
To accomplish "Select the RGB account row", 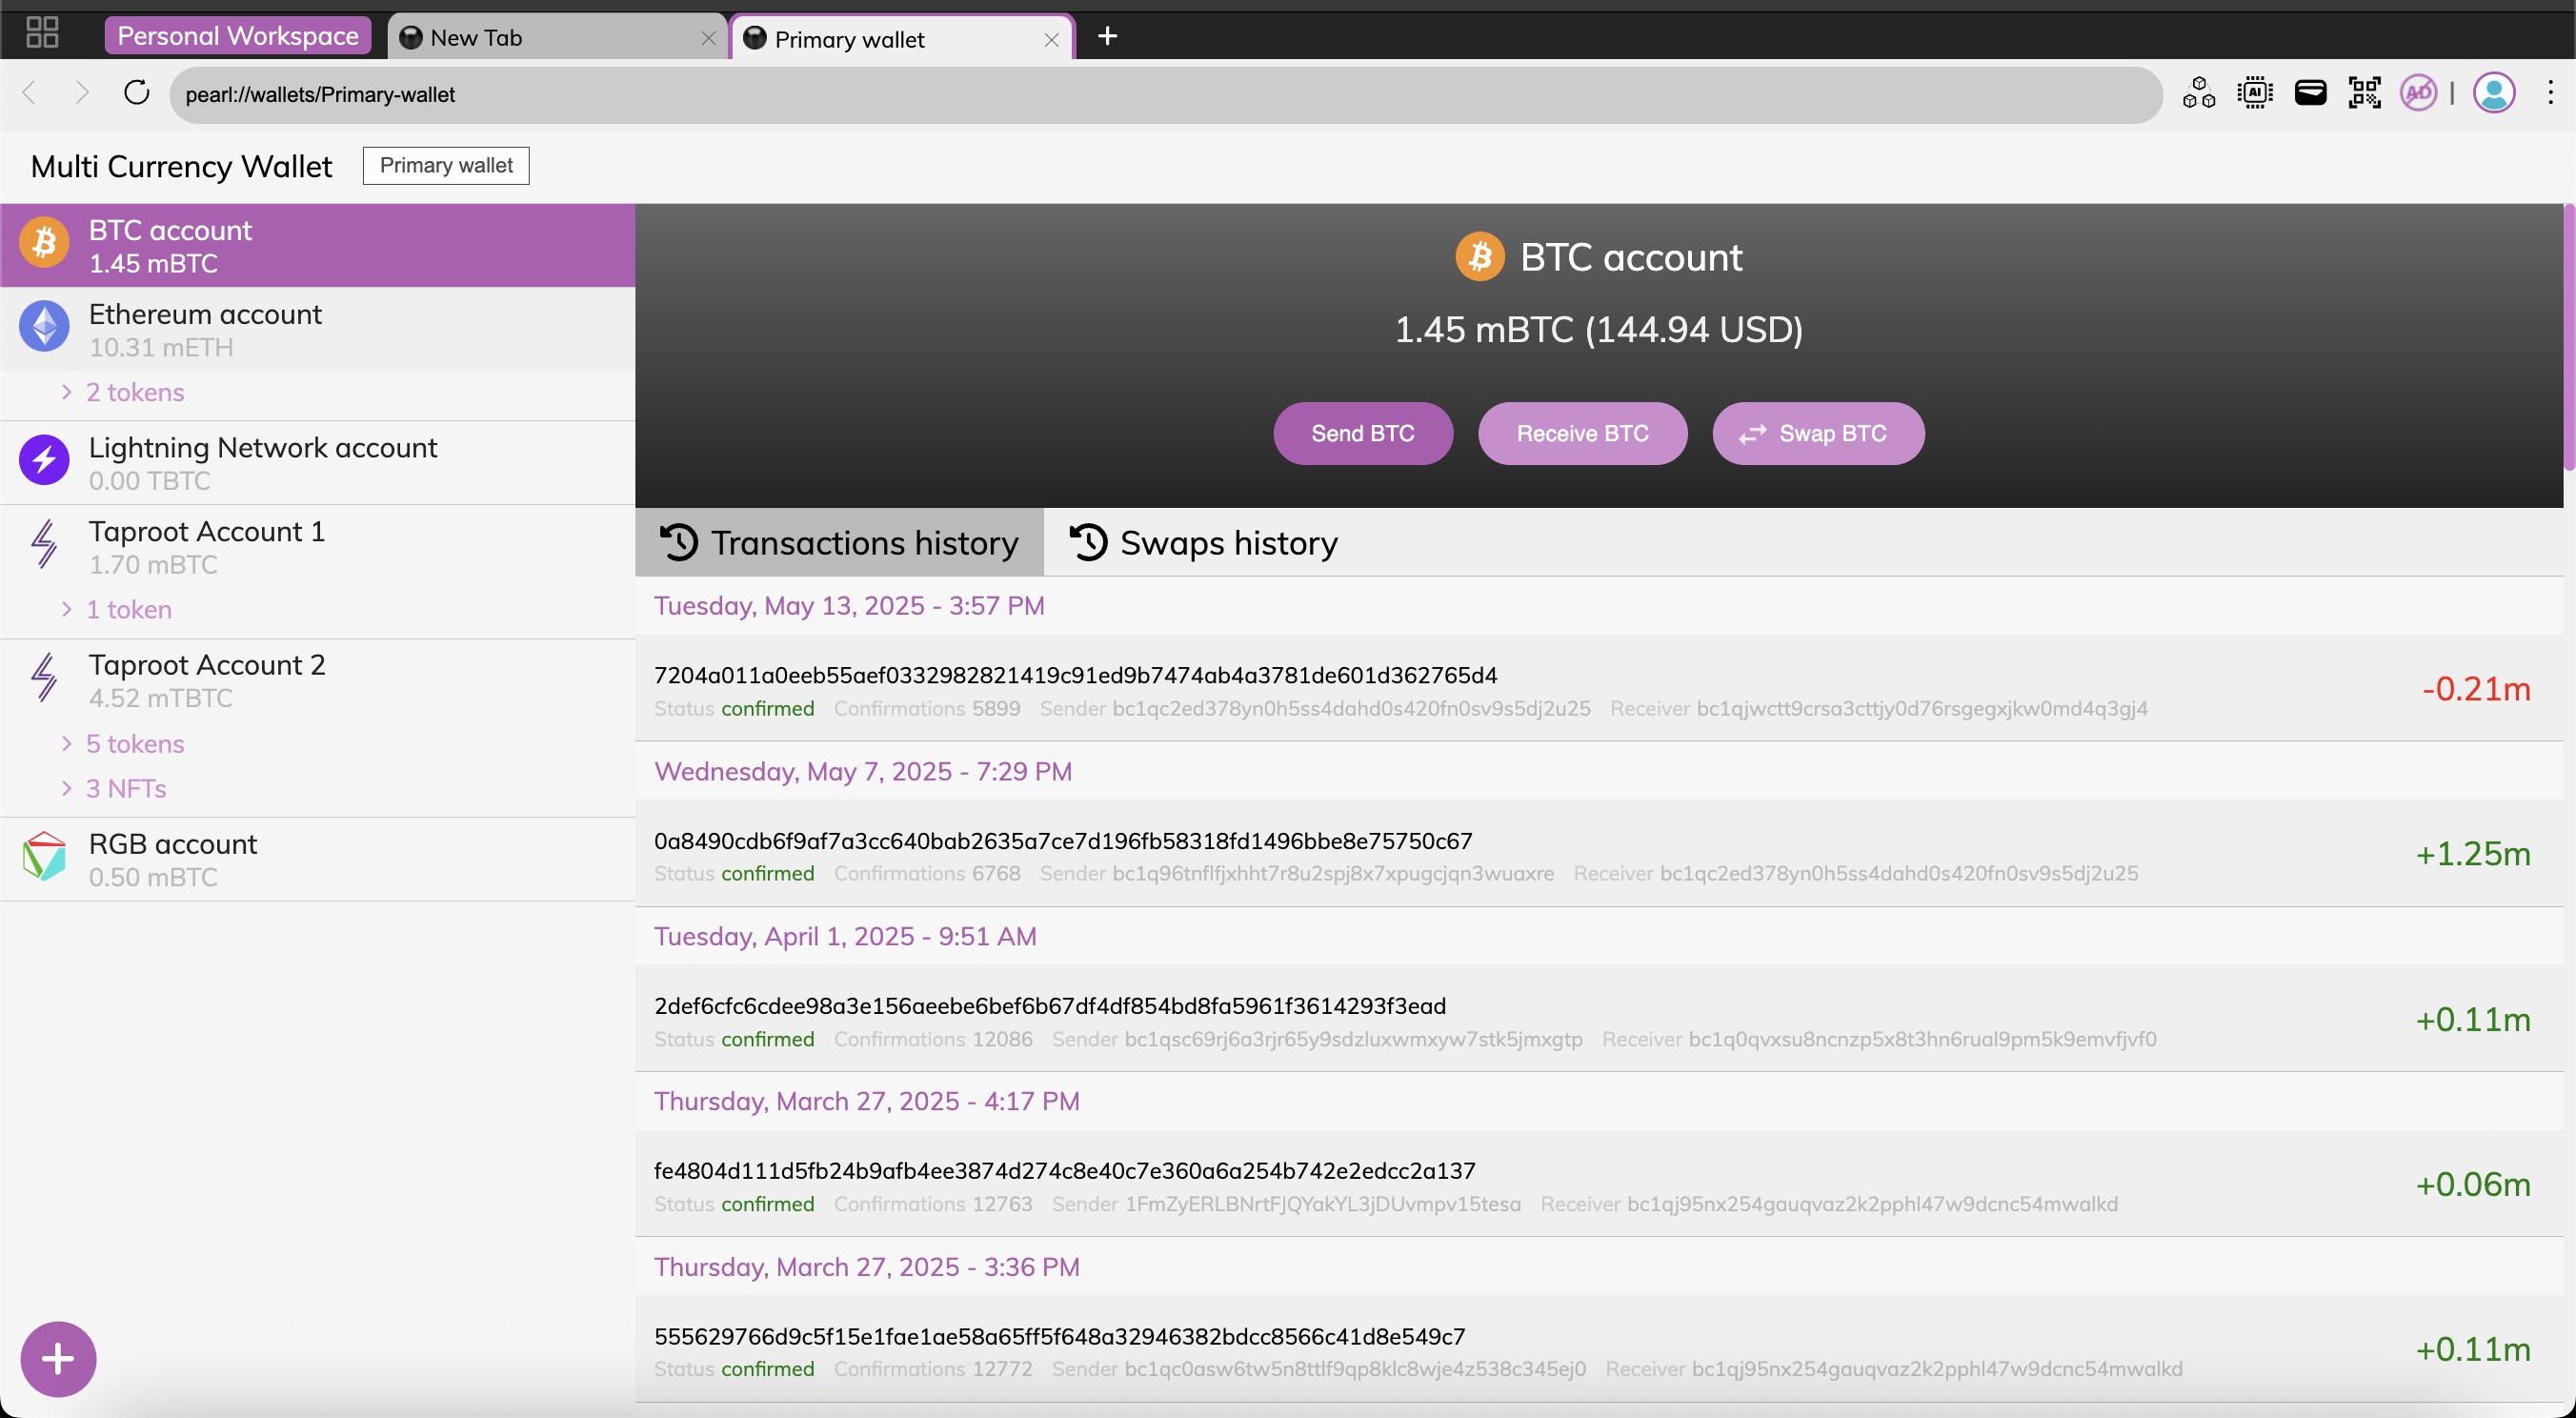I will click(x=317, y=860).
